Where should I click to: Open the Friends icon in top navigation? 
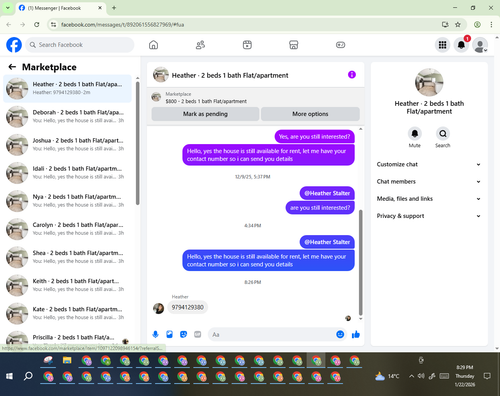click(x=200, y=45)
